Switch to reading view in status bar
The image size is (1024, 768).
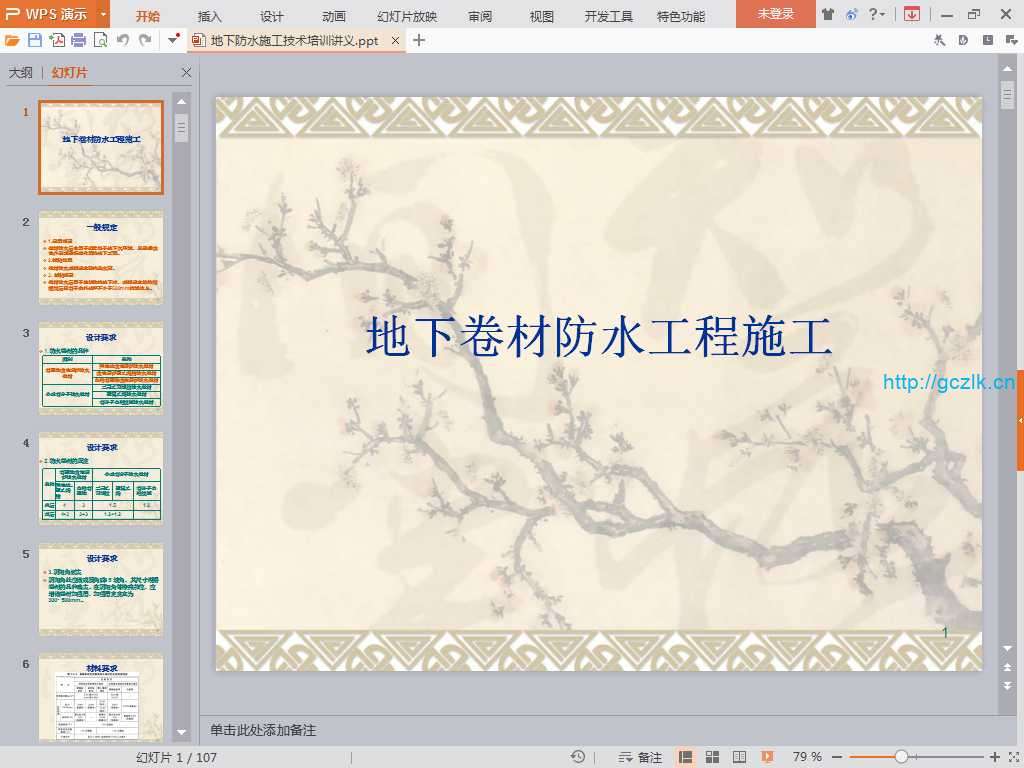[740, 757]
